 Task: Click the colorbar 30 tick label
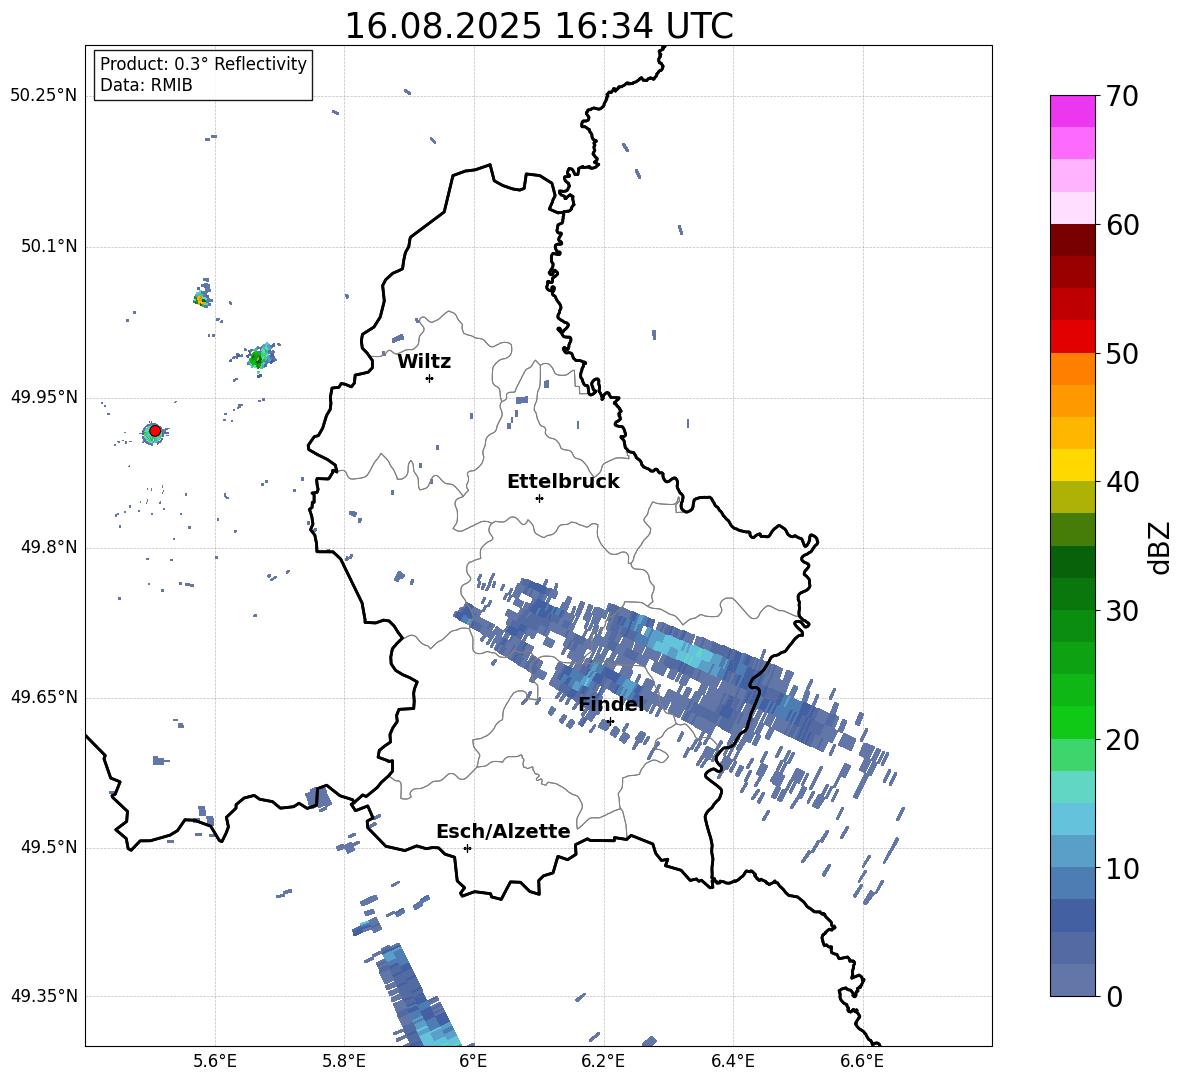click(1122, 611)
